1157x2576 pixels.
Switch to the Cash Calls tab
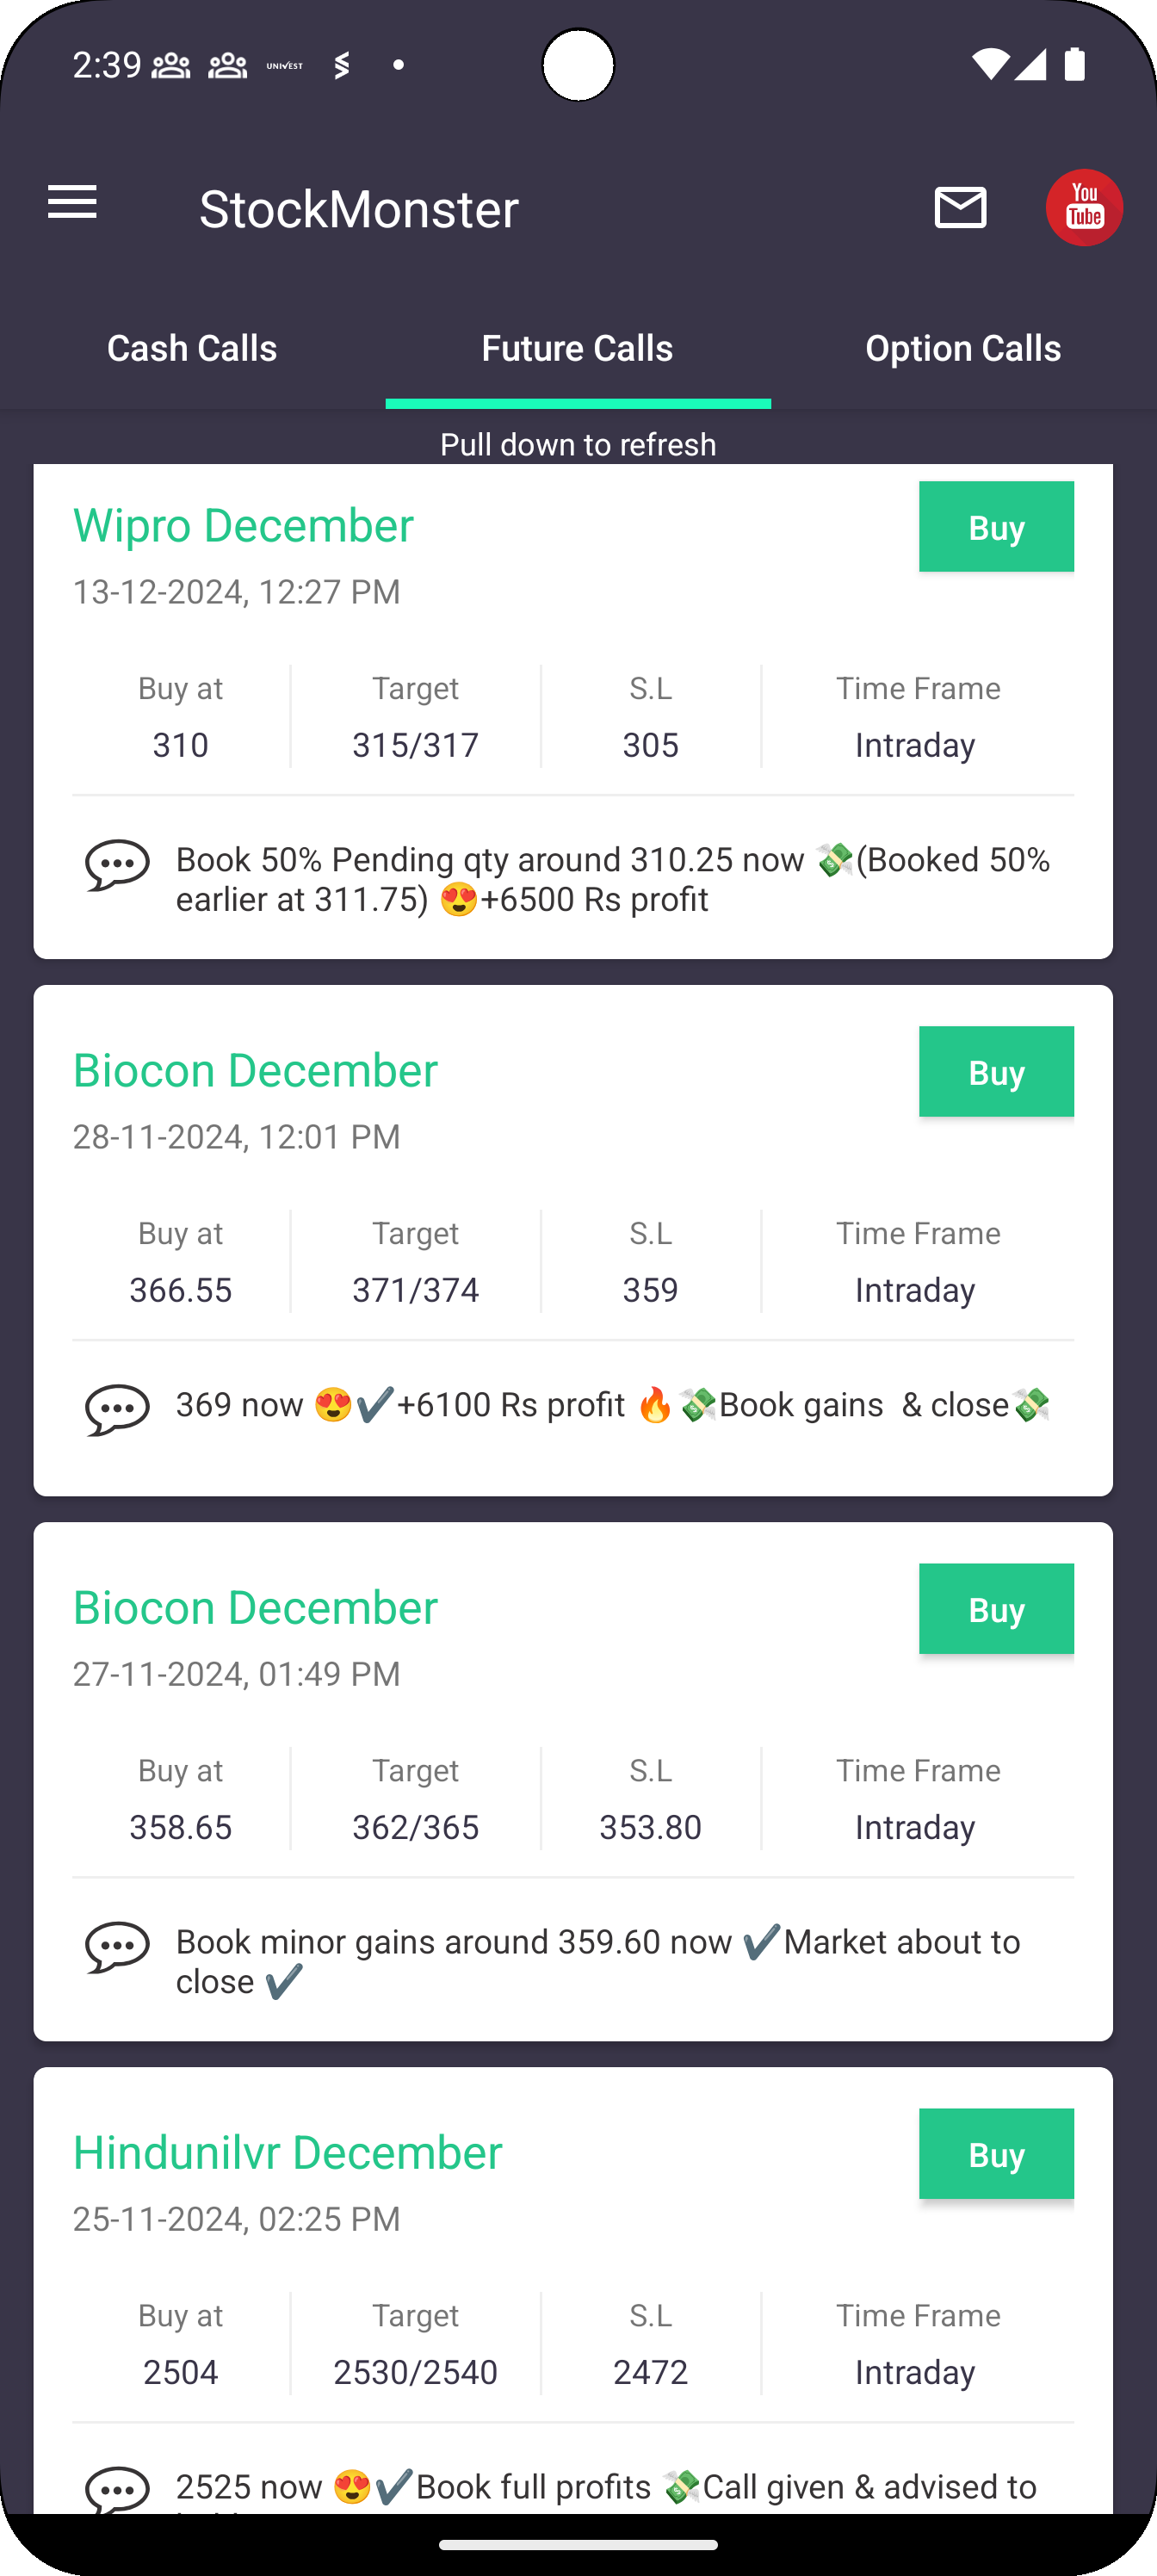coord(192,349)
